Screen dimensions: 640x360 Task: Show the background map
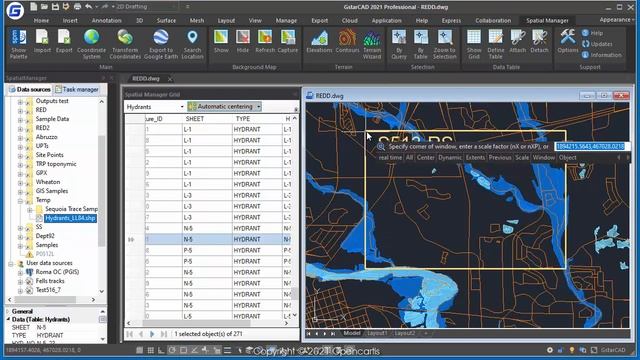(x=221, y=41)
